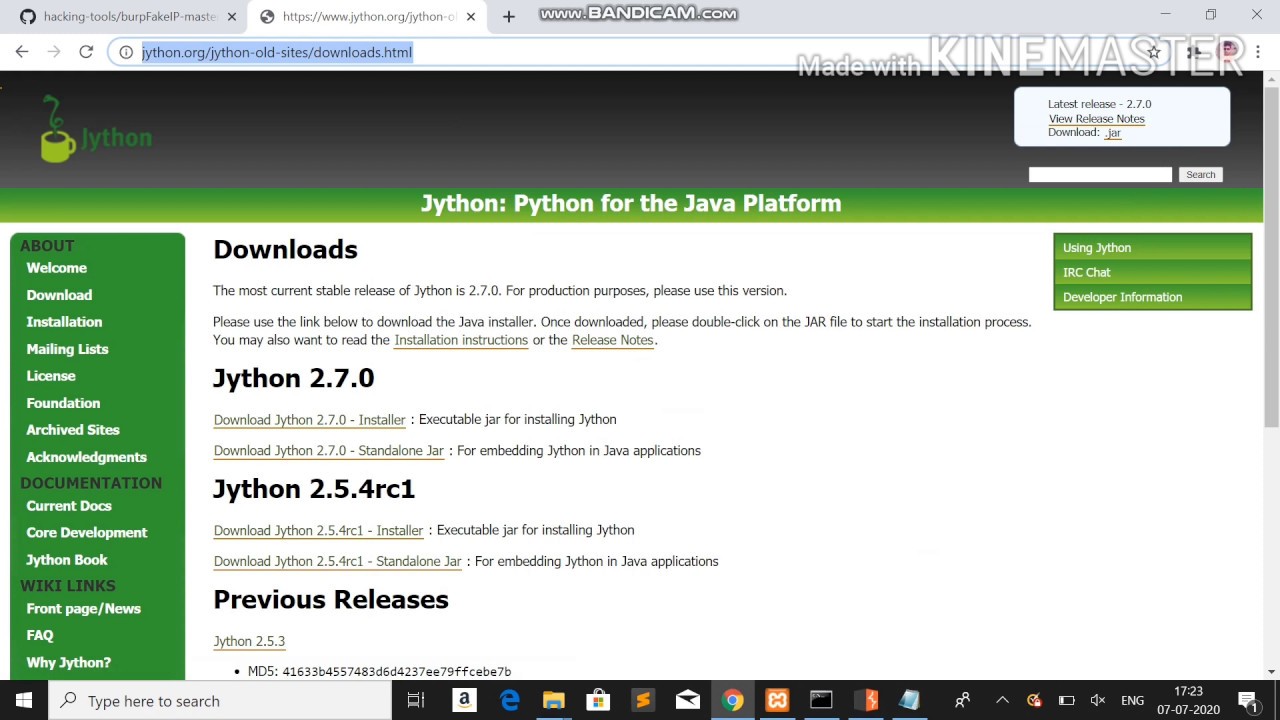Open Mailing Lists sidebar link
This screenshot has width=1280, height=720.
tap(67, 349)
